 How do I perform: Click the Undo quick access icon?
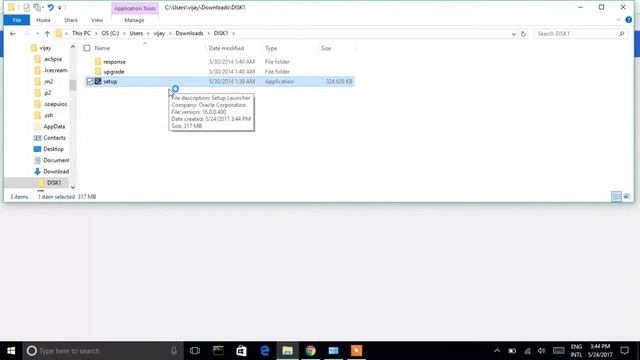[51, 7]
